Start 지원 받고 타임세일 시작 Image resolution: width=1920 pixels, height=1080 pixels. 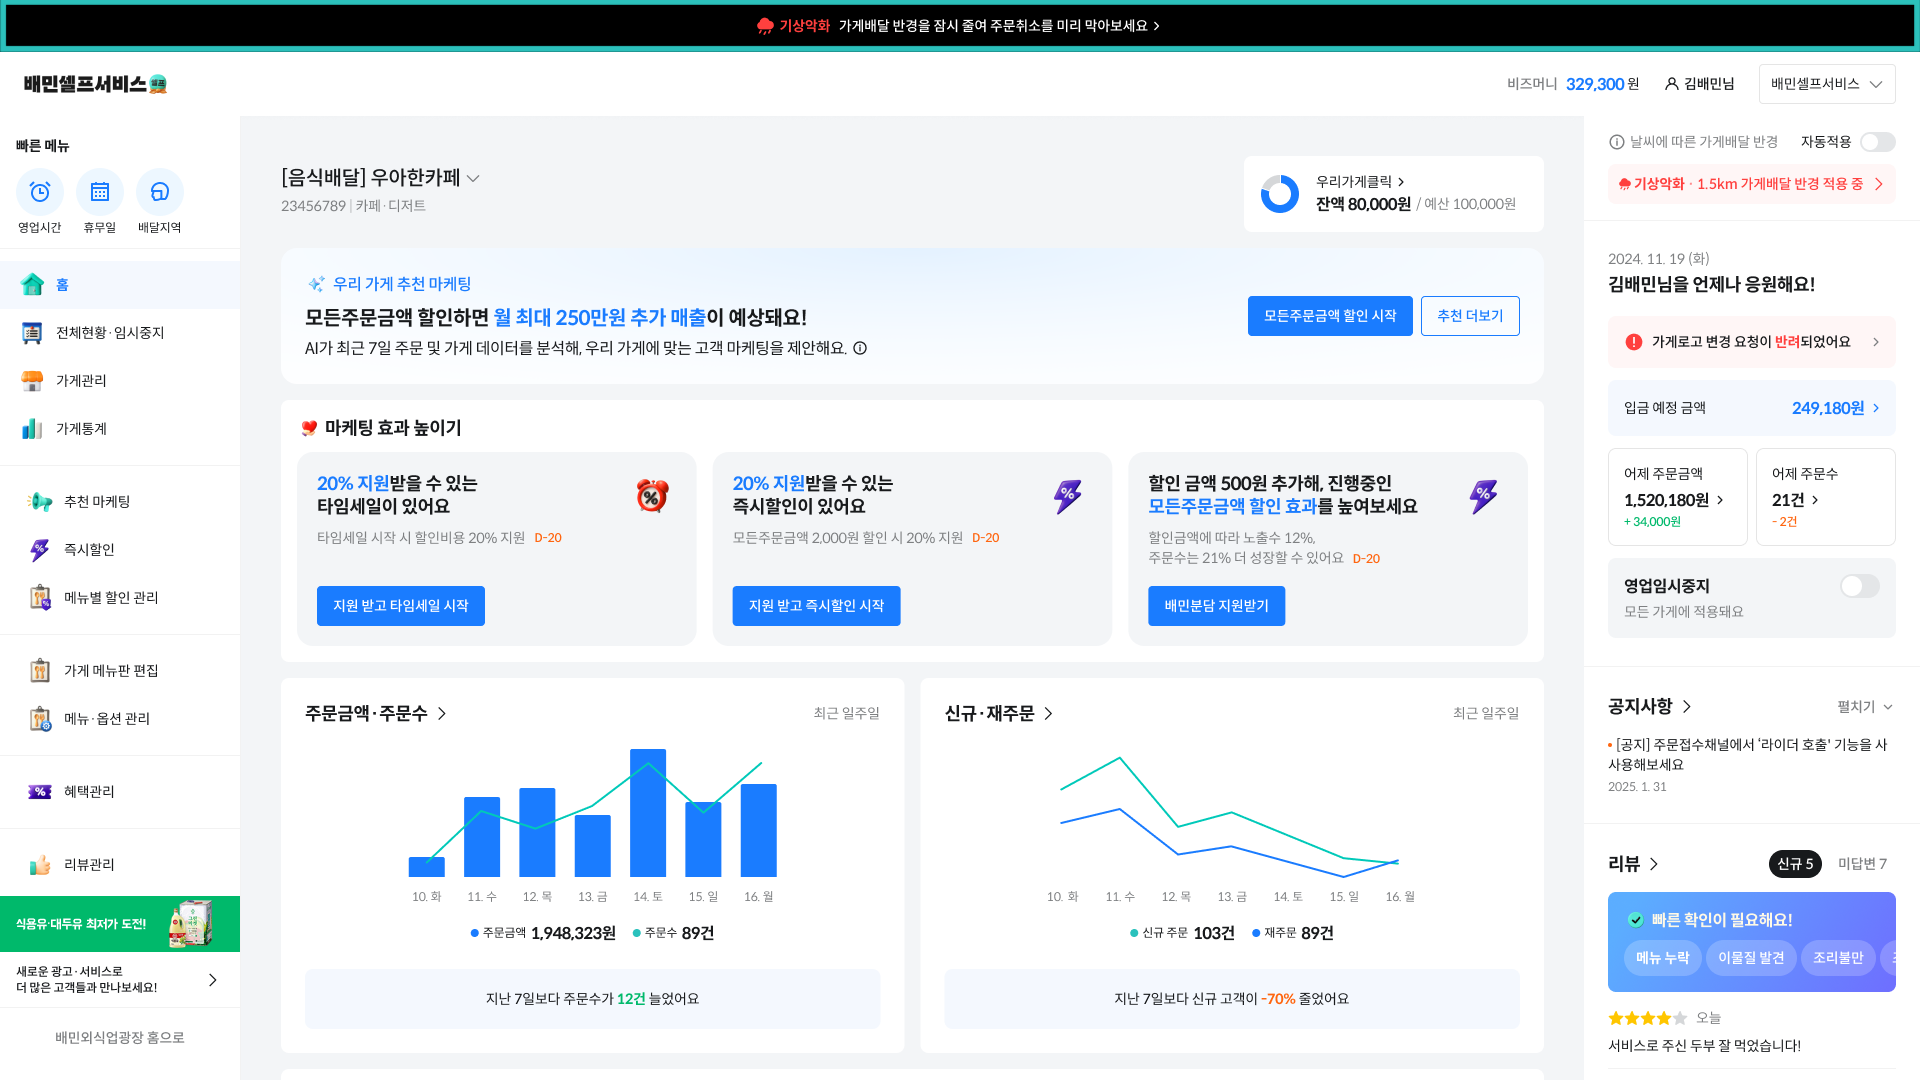tap(401, 606)
